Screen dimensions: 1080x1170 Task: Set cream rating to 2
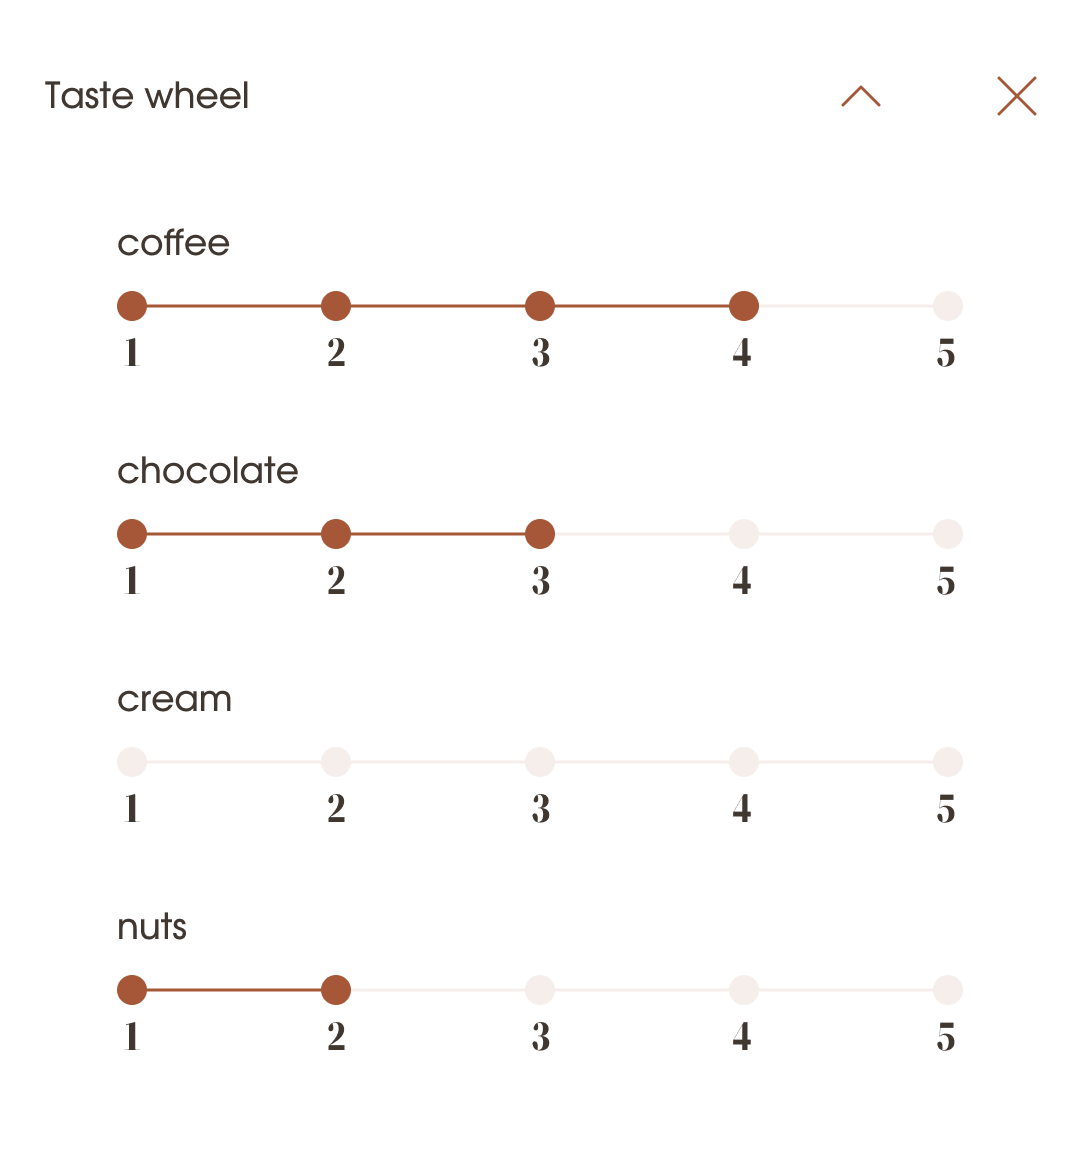(x=335, y=761)
